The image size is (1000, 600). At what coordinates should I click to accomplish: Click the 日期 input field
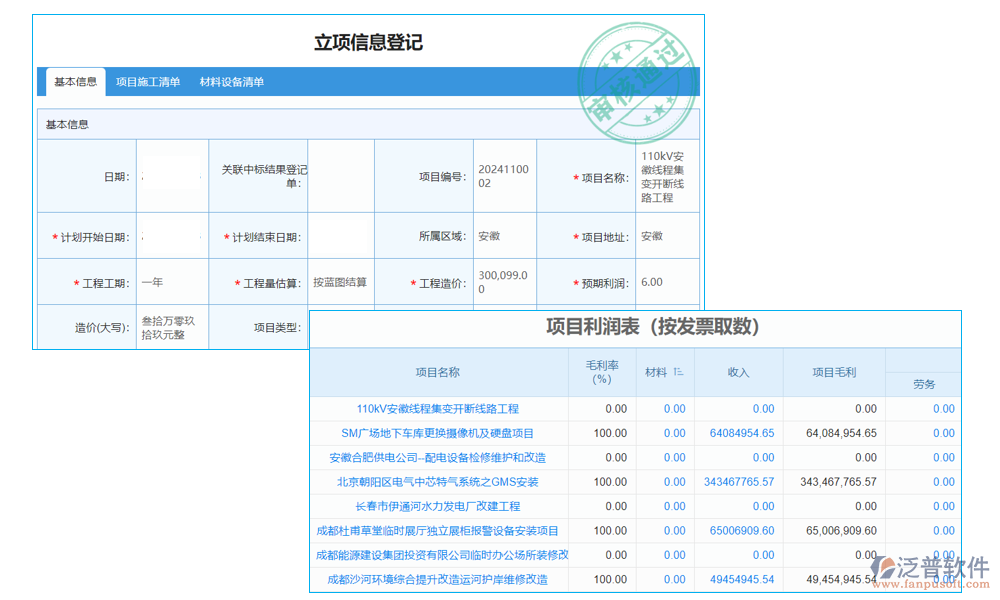(x=172, y=175)
